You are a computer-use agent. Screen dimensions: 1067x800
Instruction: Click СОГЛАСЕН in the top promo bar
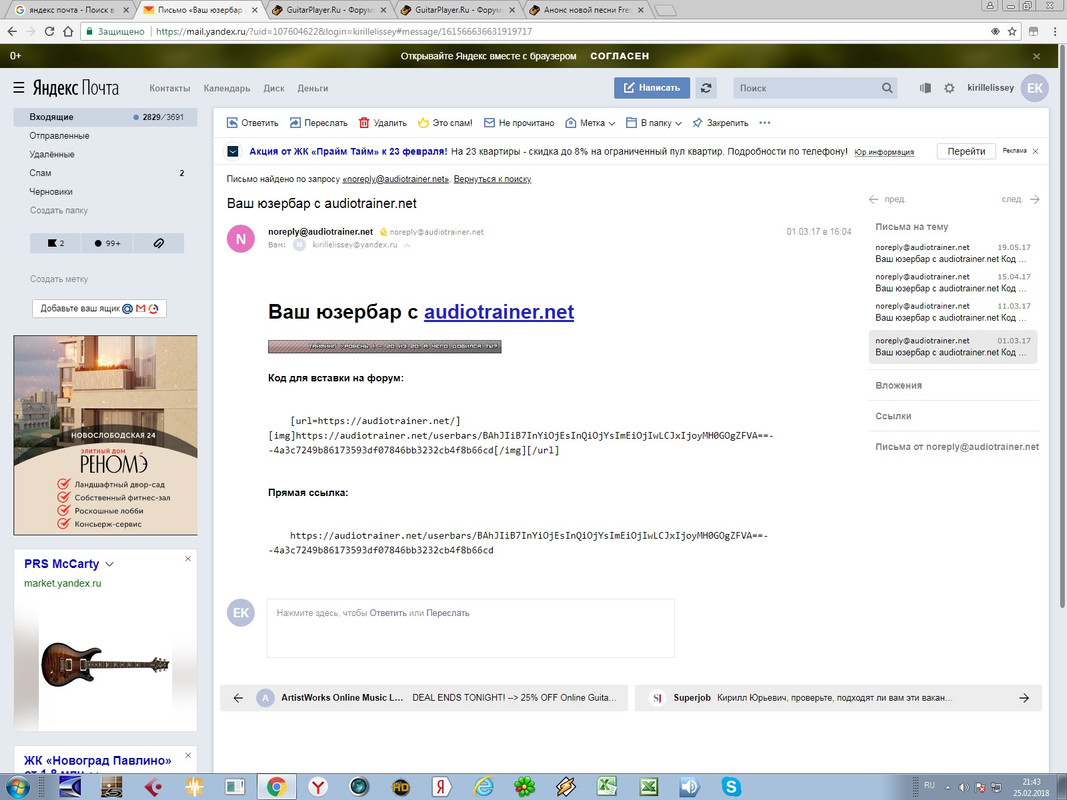click(x=619, y=56)
